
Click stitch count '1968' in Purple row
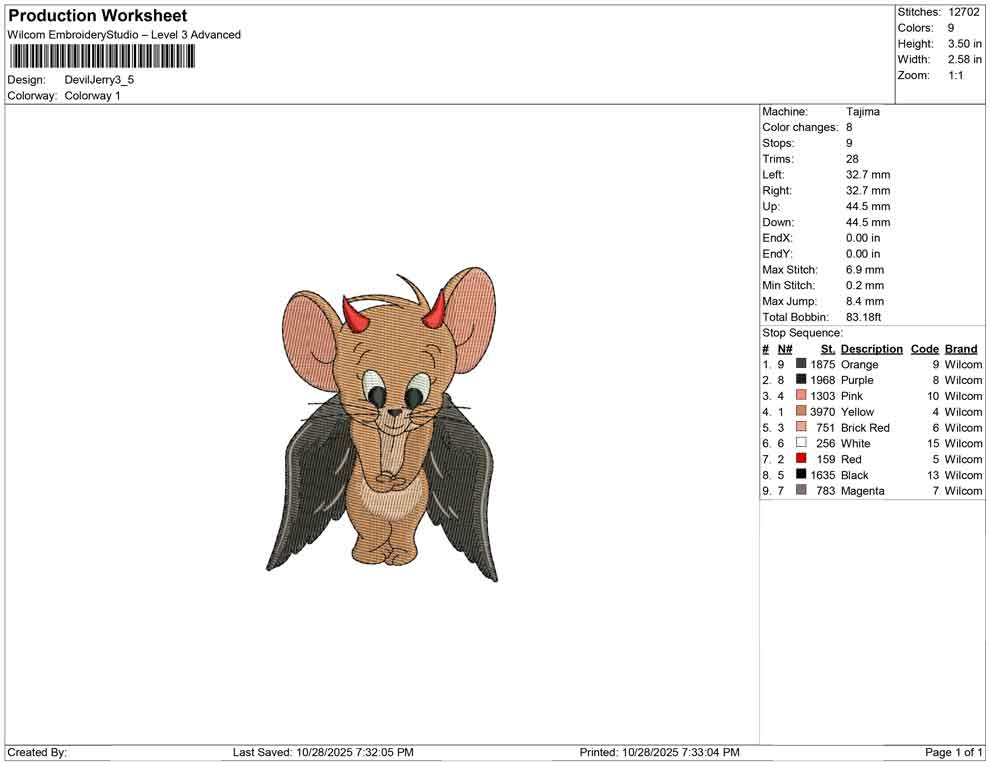click(x=823, y=380)
